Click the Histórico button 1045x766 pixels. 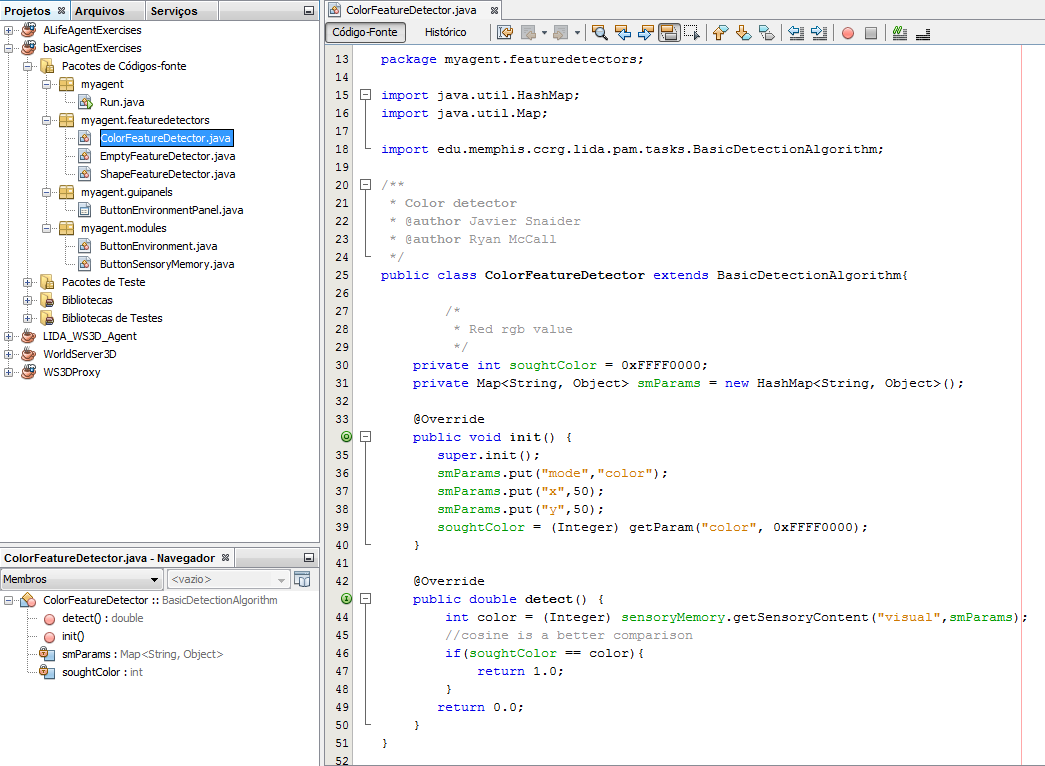[445, 32]
